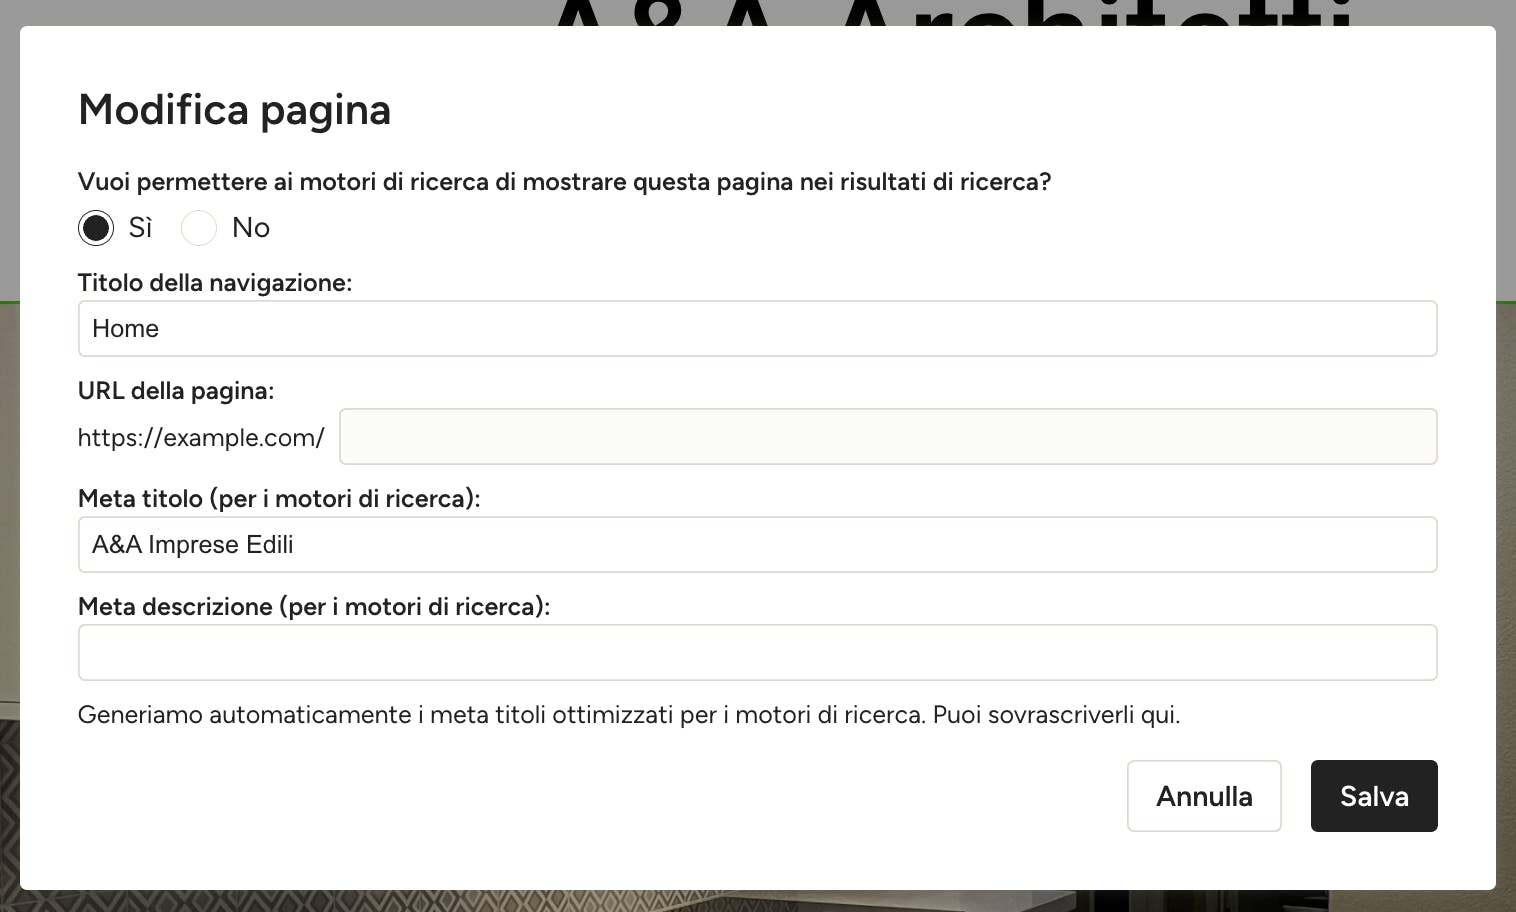Screen dimensions: 1516x912
Task: Select the Sì radio button
Action: [x=96, y=228]
